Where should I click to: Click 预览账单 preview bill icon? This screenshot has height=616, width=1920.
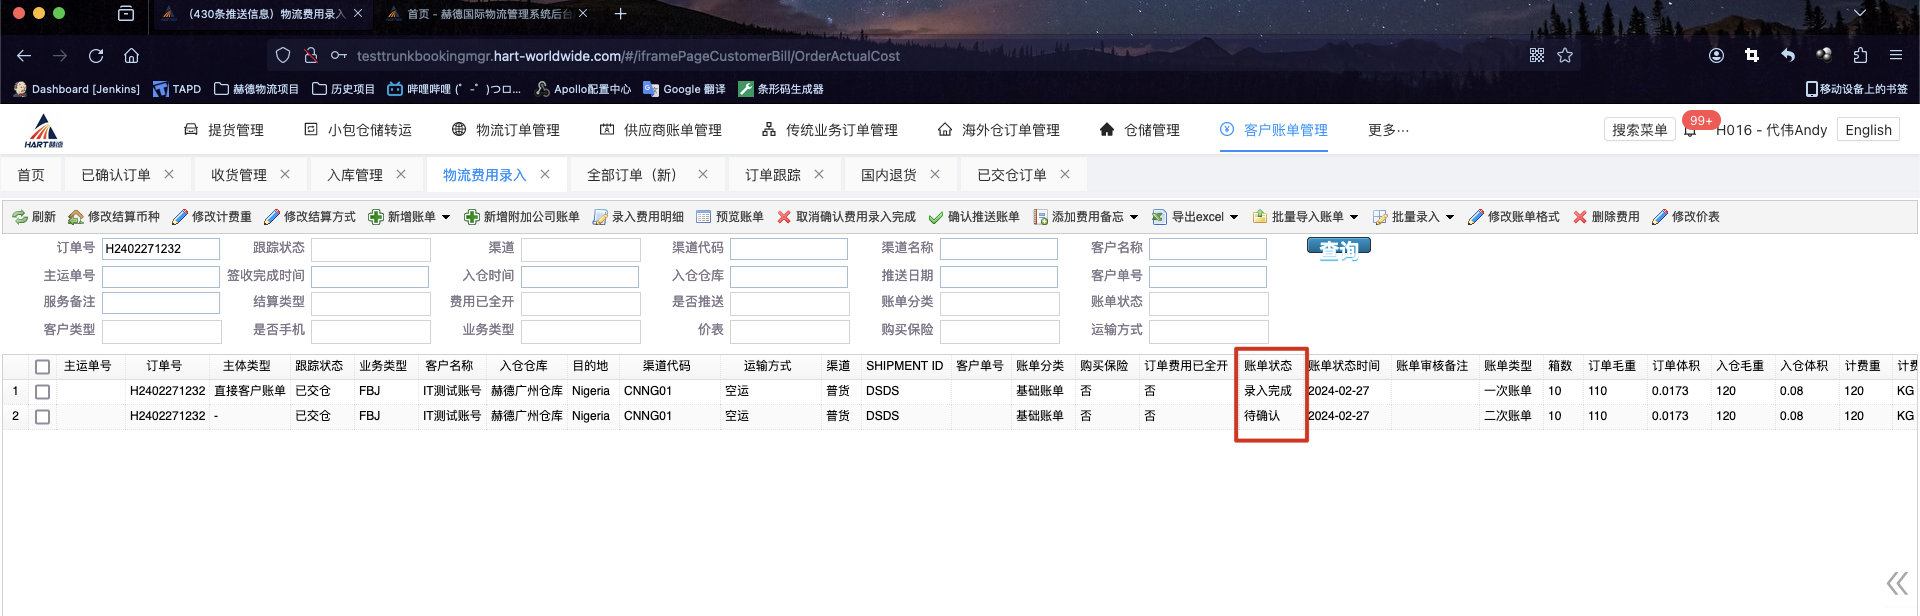point(704,217)
